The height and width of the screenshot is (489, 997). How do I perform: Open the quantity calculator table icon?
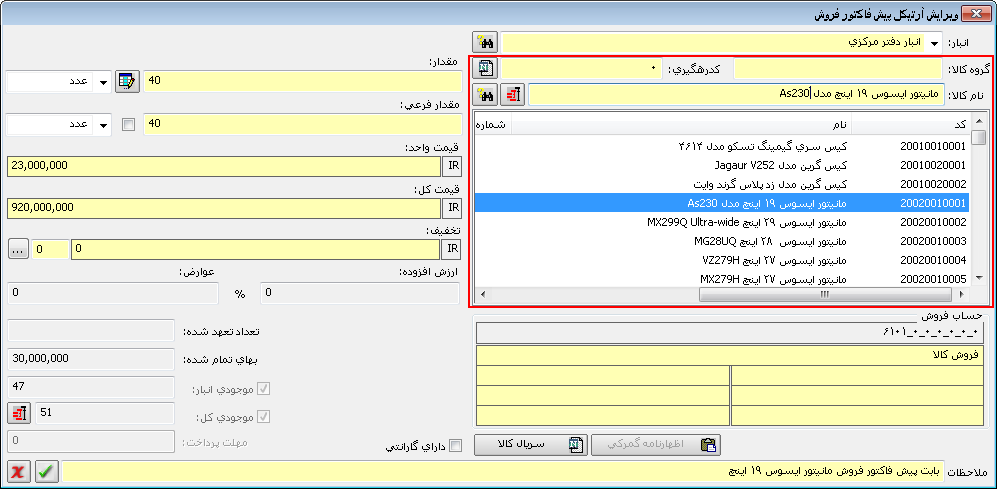click(x=127, y=82)
